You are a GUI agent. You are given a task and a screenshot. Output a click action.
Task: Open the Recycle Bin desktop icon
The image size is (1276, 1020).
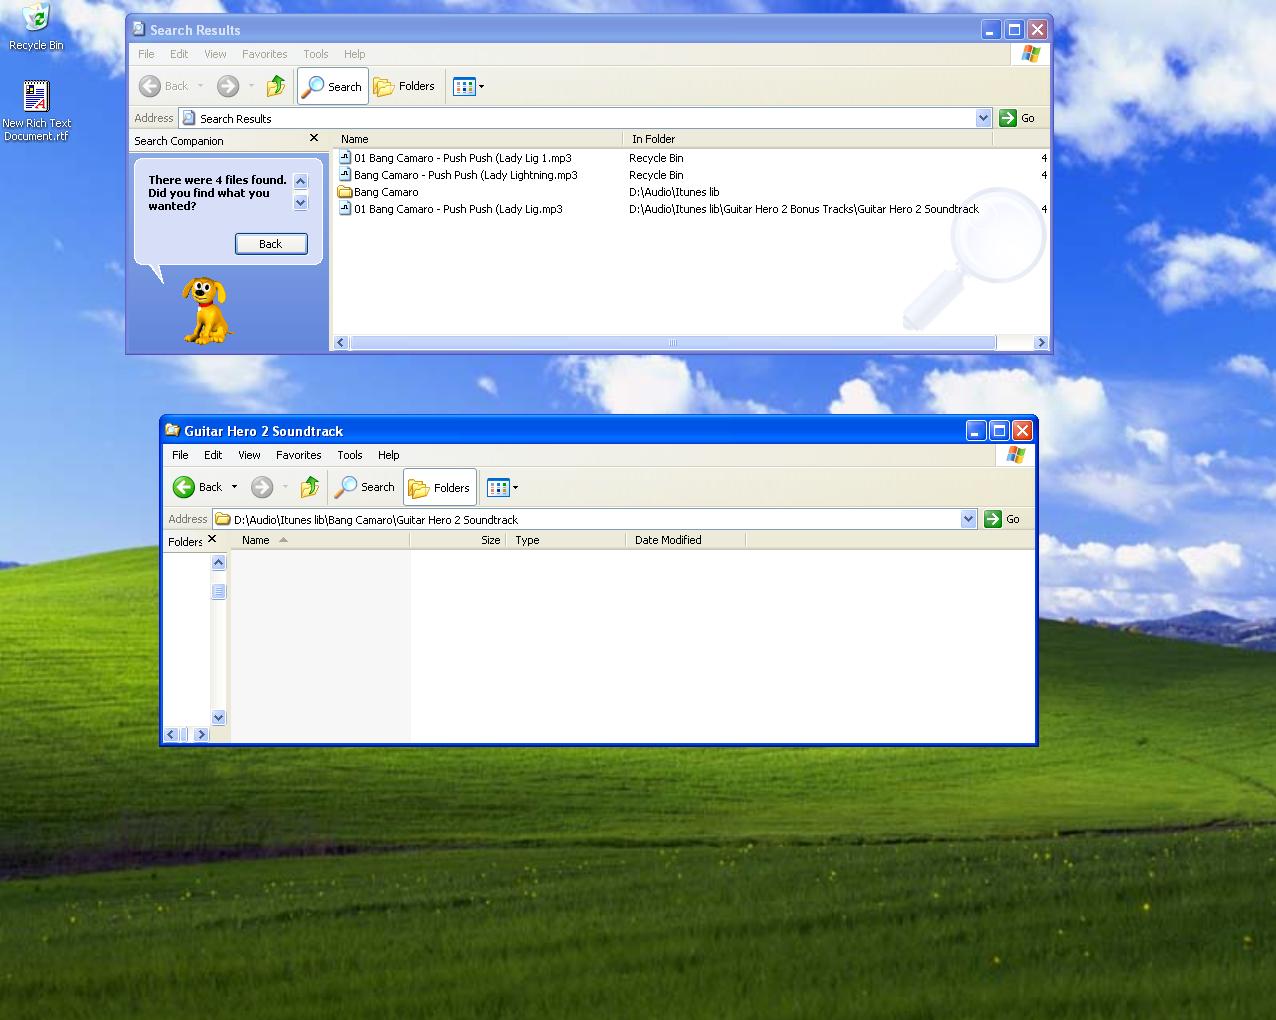(36, 27)
